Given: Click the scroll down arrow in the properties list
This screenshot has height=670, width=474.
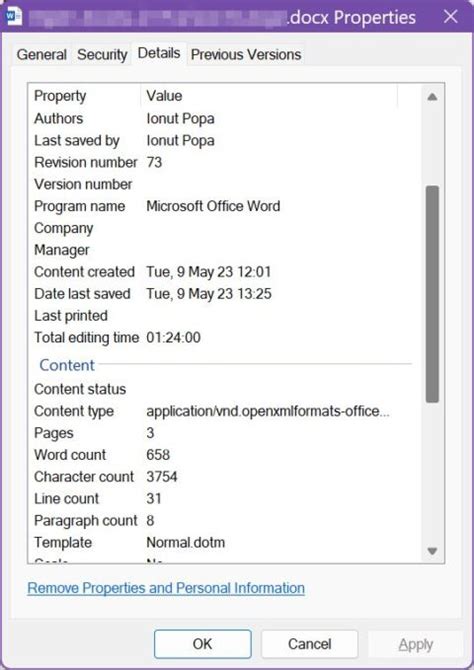Looking at the screenshot, I should [432, 551].
